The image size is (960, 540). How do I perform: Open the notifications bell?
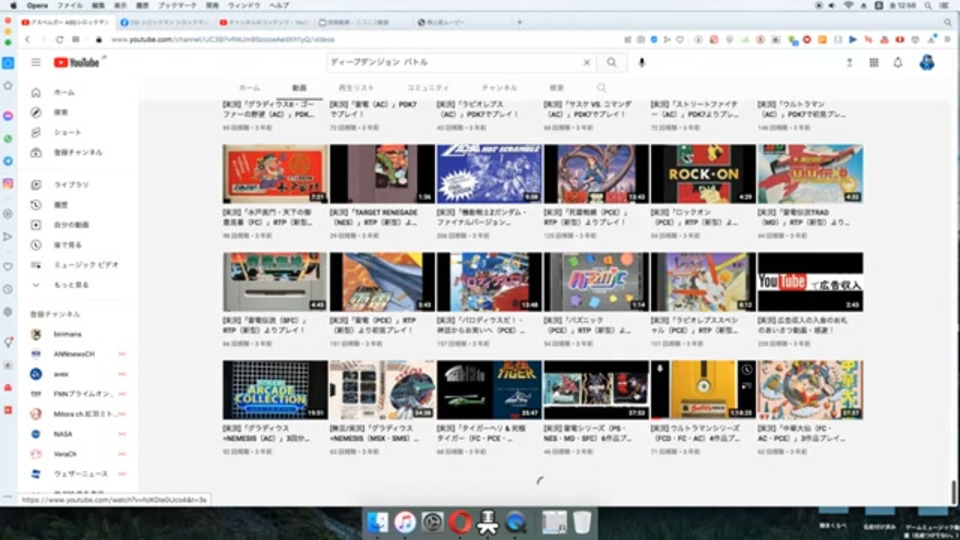pos(898,62)
